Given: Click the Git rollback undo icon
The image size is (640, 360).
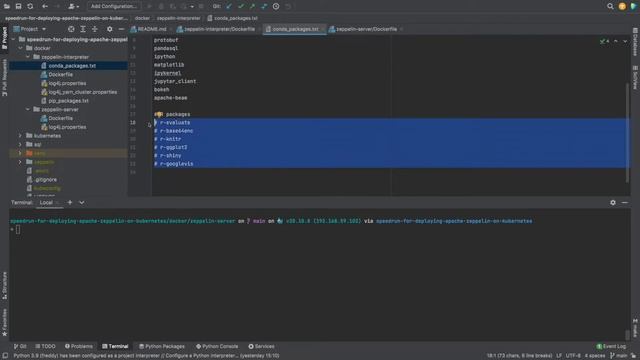Looking at the screenshot, I should point(288,6).
